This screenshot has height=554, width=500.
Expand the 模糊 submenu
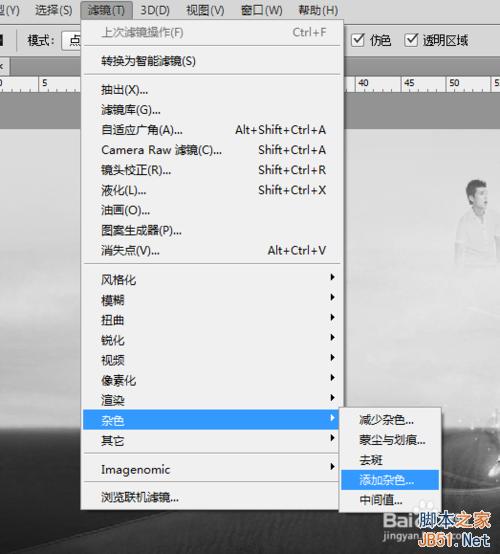pyautogui.click(x=212, y=300)
